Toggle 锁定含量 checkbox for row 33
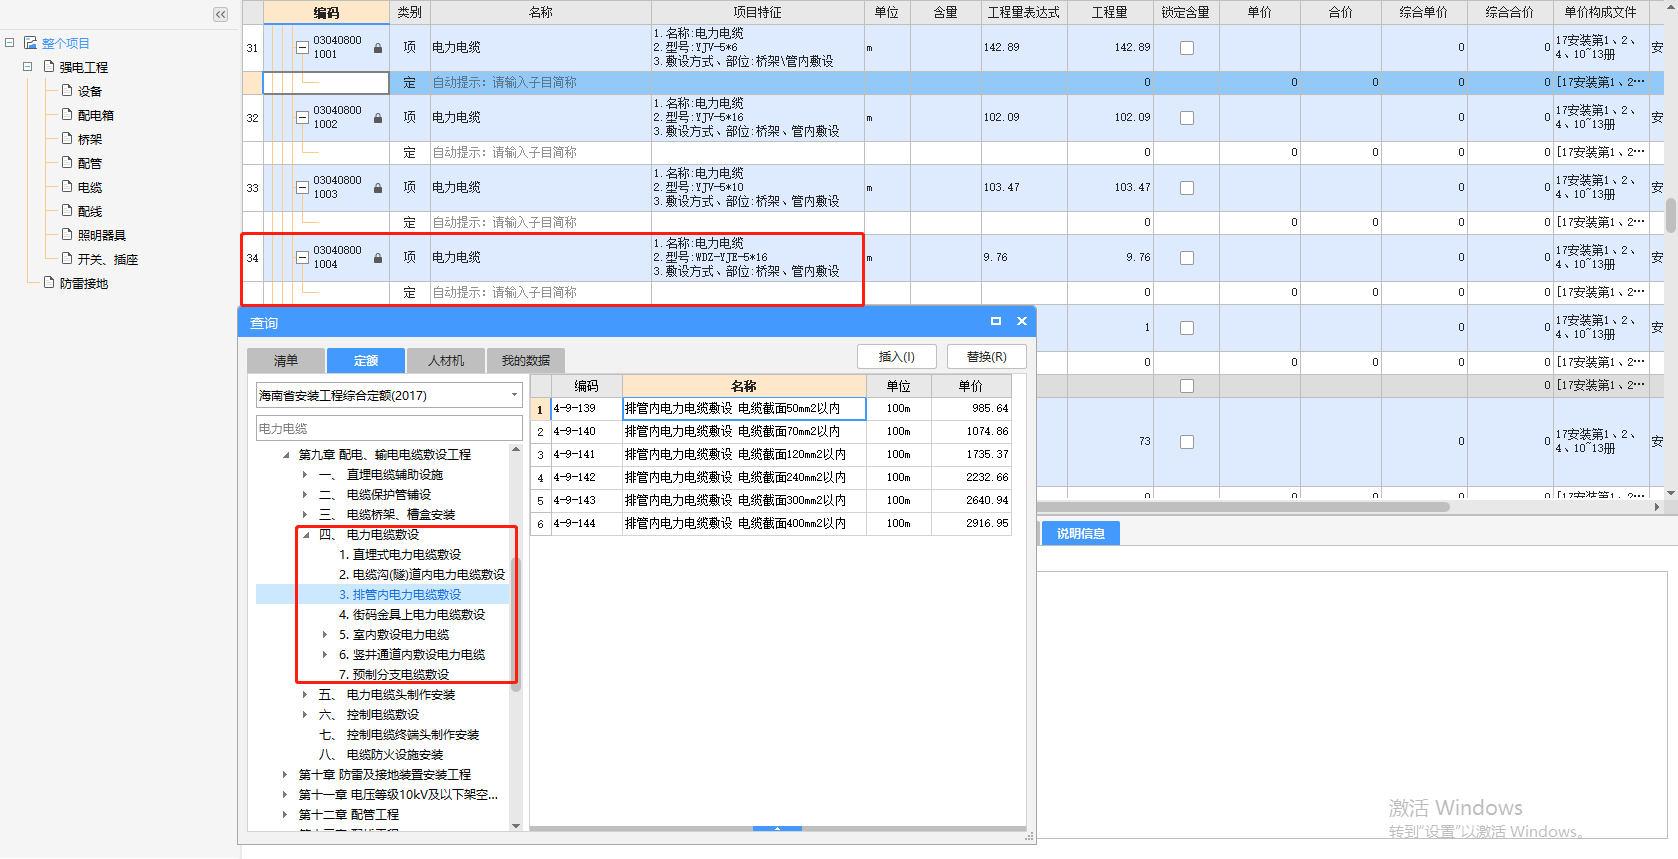 coord(1187,188)
